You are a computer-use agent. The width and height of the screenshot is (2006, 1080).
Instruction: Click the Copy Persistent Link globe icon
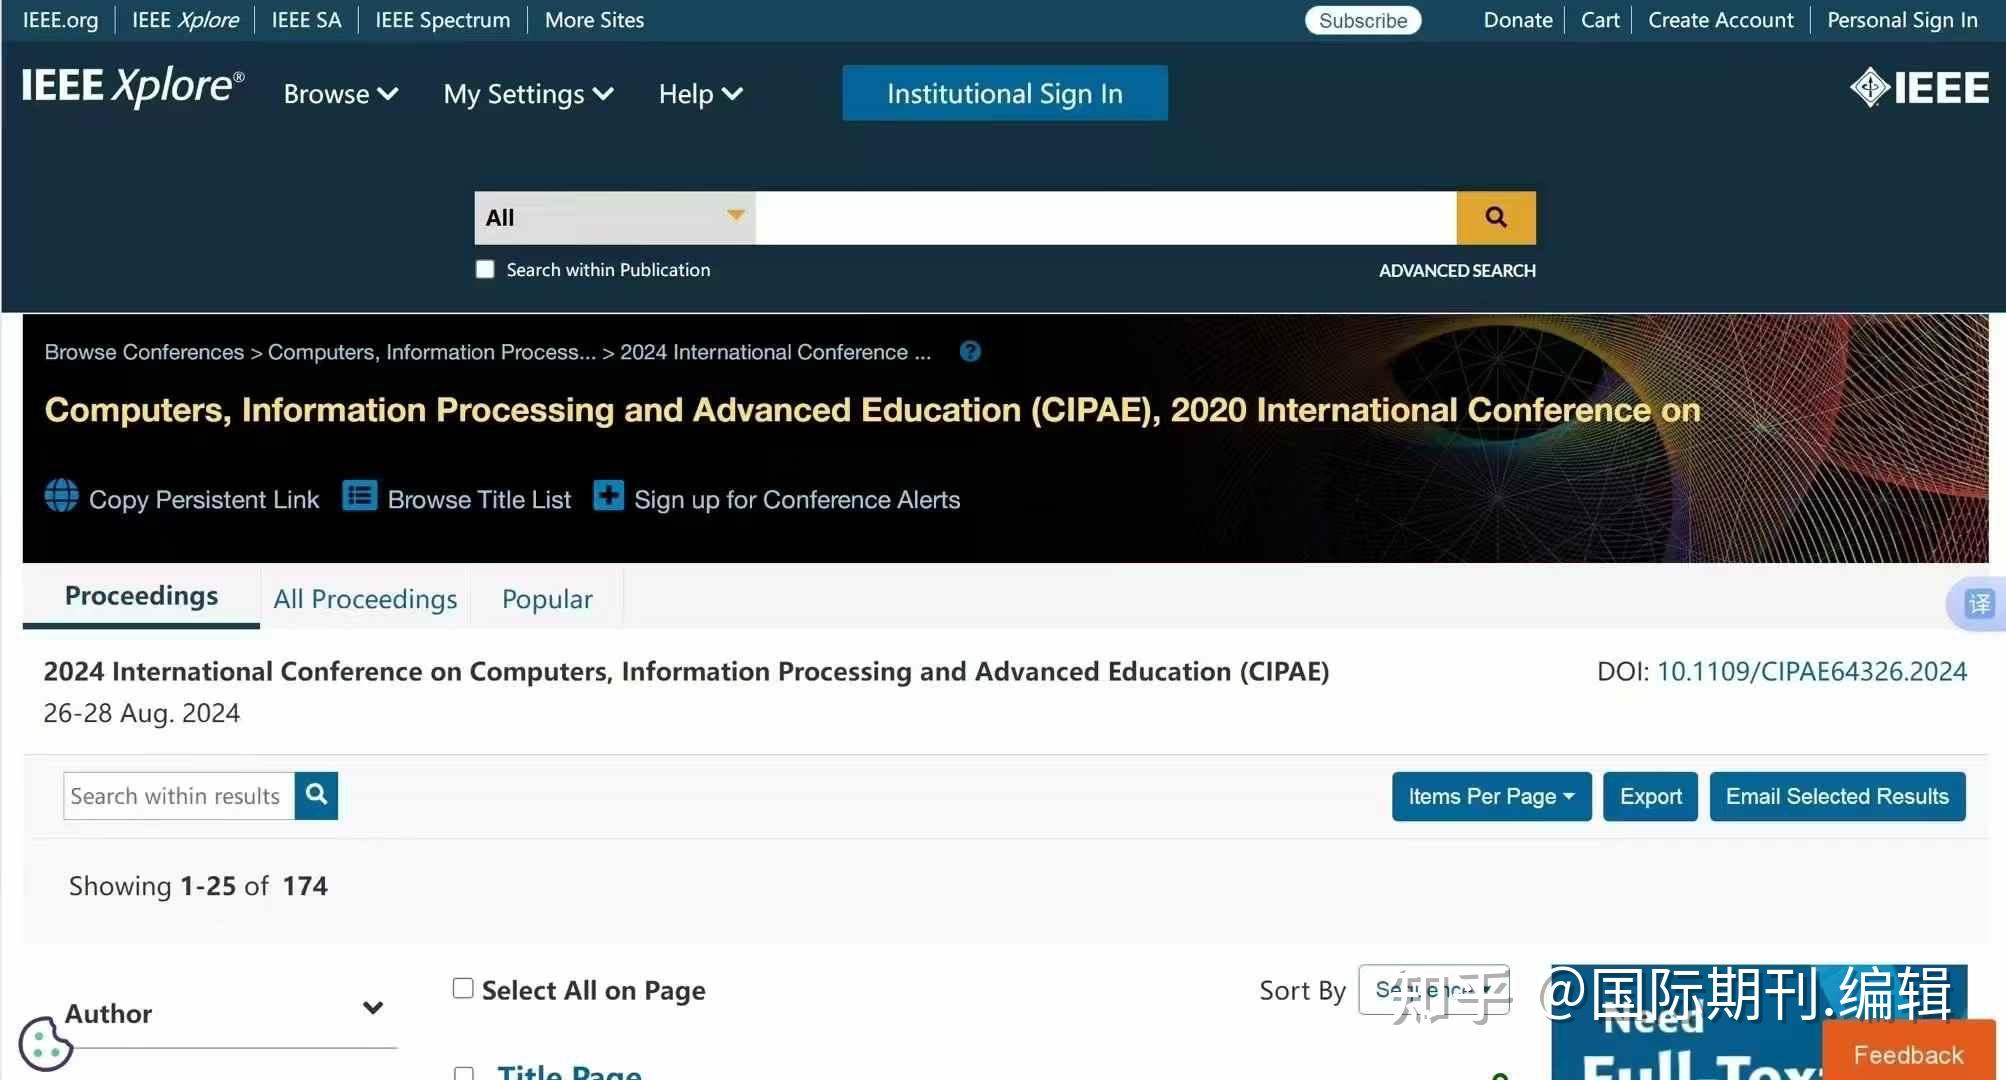pyautogui.click(x=60, y=497)
